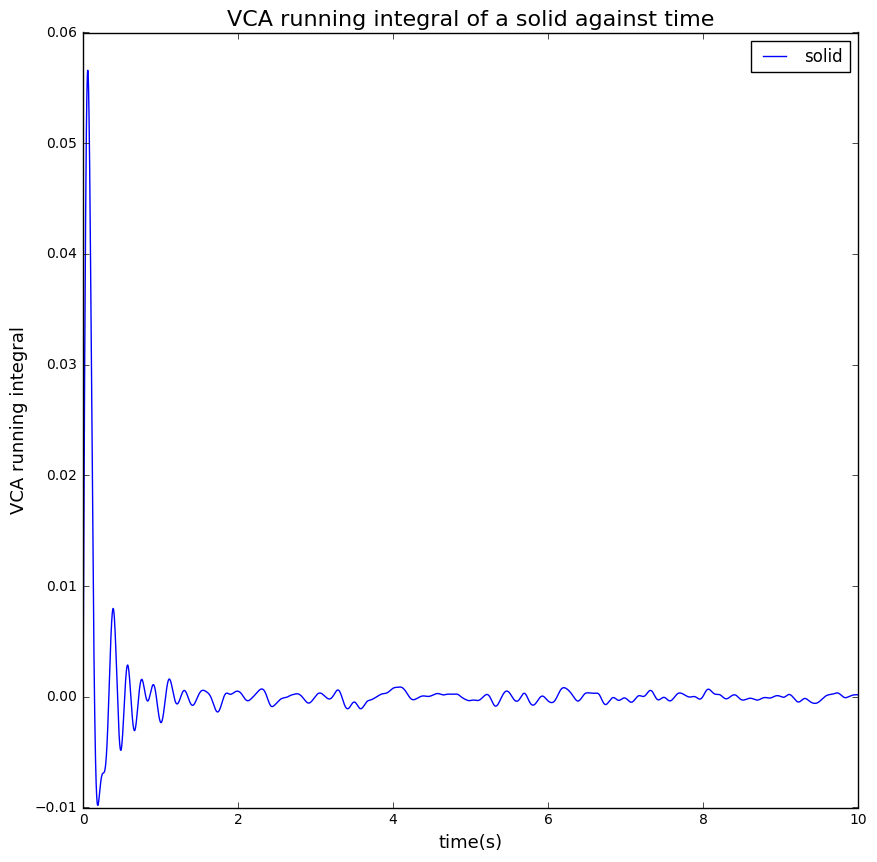The height and width of the screenshot is (862, 877).
Task: Click the x-axis tick label 10
Action: click(x=858, y=820)
